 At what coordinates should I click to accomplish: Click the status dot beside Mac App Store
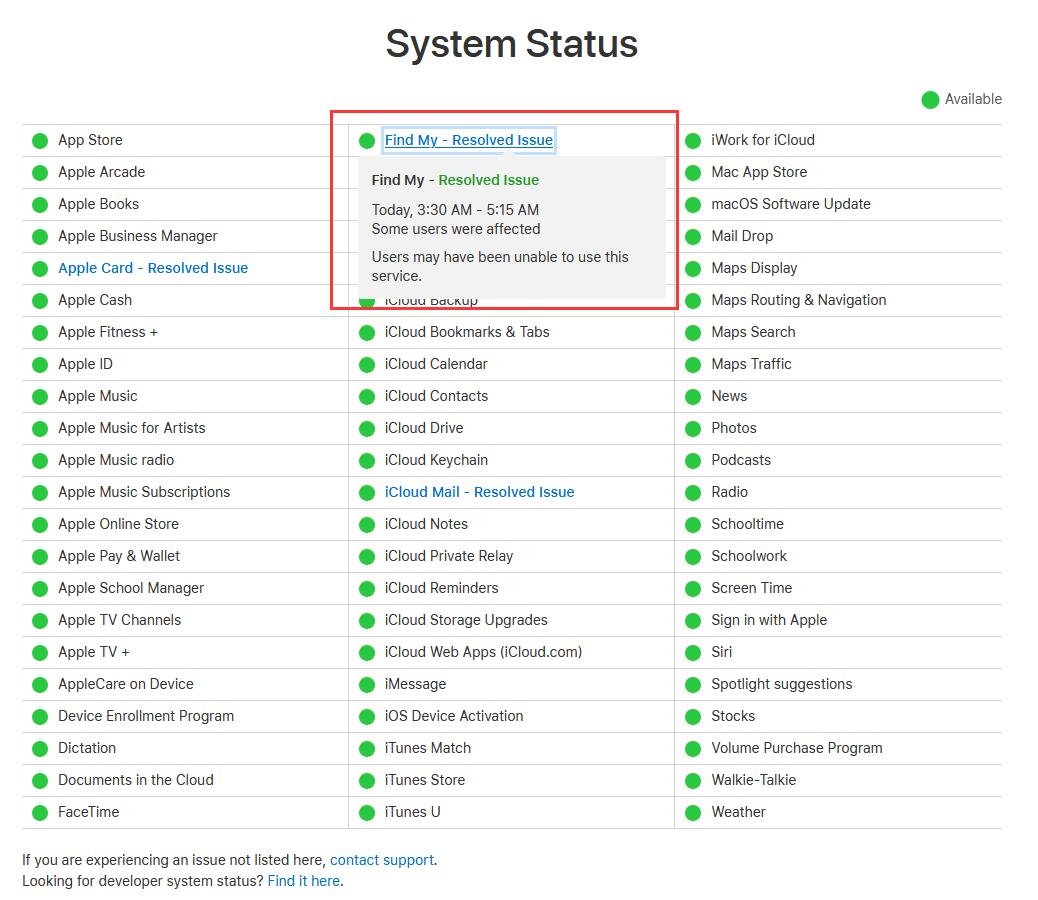[693, 173]
